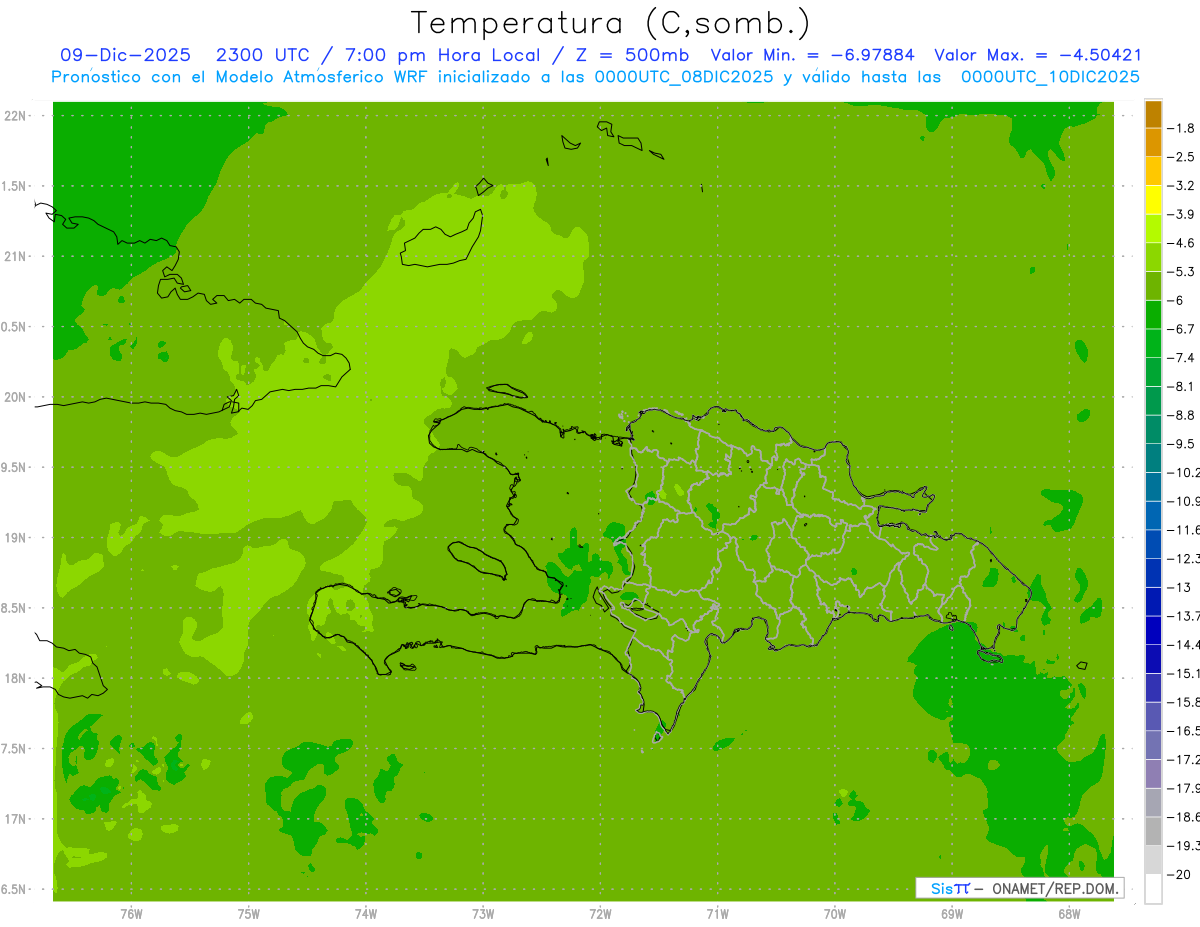Click the swatch between -3.9 and -4.6
The width and height of the screenshot is (1200, 927).
[x=1153, y=228]
